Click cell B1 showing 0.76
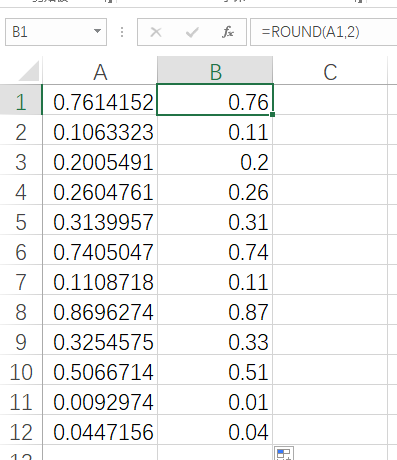This screenshot has height=460, width=397. 215,100
